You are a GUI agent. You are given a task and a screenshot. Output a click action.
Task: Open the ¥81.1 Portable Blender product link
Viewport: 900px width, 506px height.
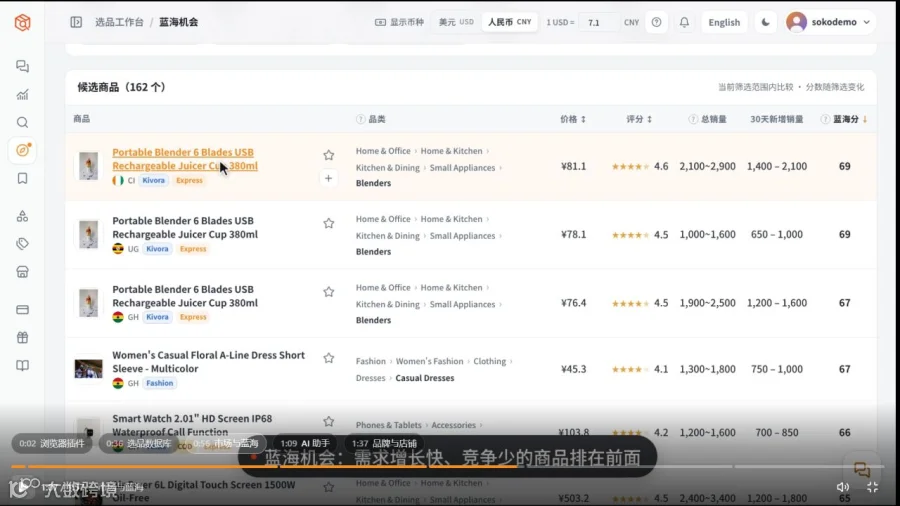pos(185,159)
